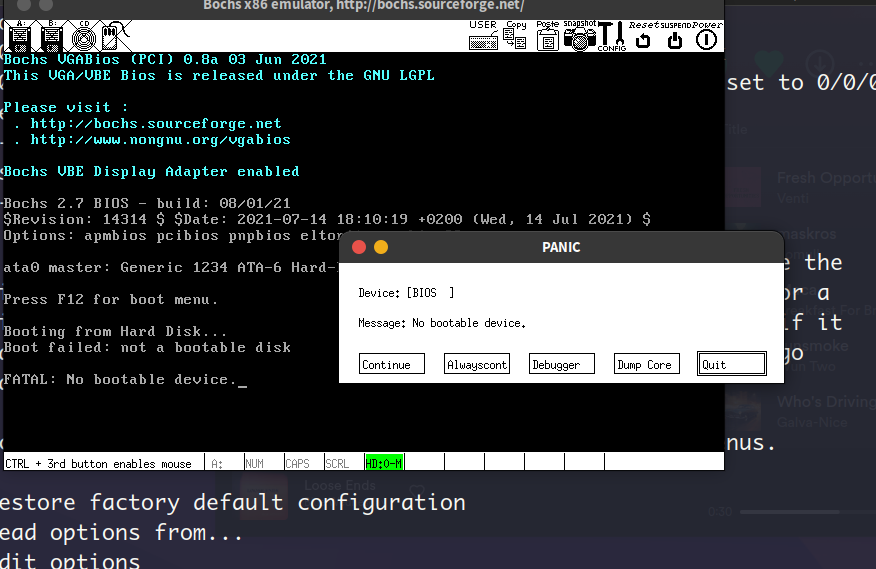
Task: Toggle the mouse capture icon
Action: tap(115, 36)
